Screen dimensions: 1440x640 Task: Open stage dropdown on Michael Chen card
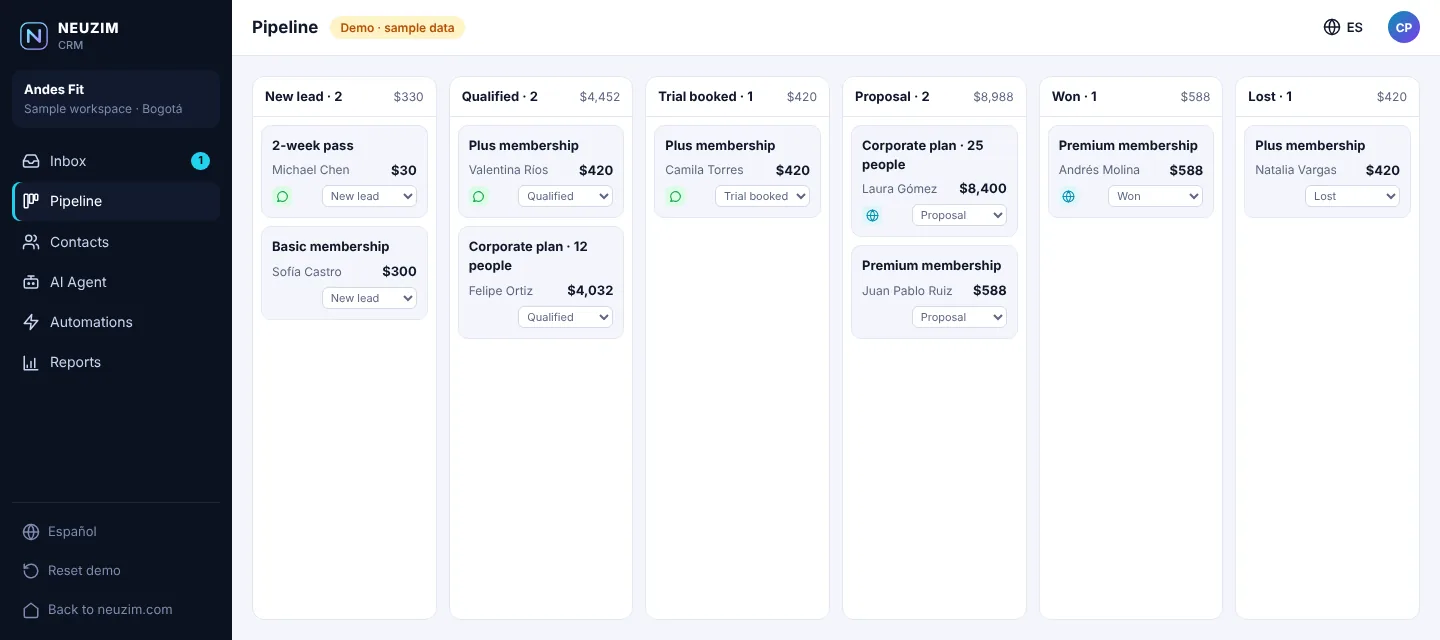[x=369, y=196]
